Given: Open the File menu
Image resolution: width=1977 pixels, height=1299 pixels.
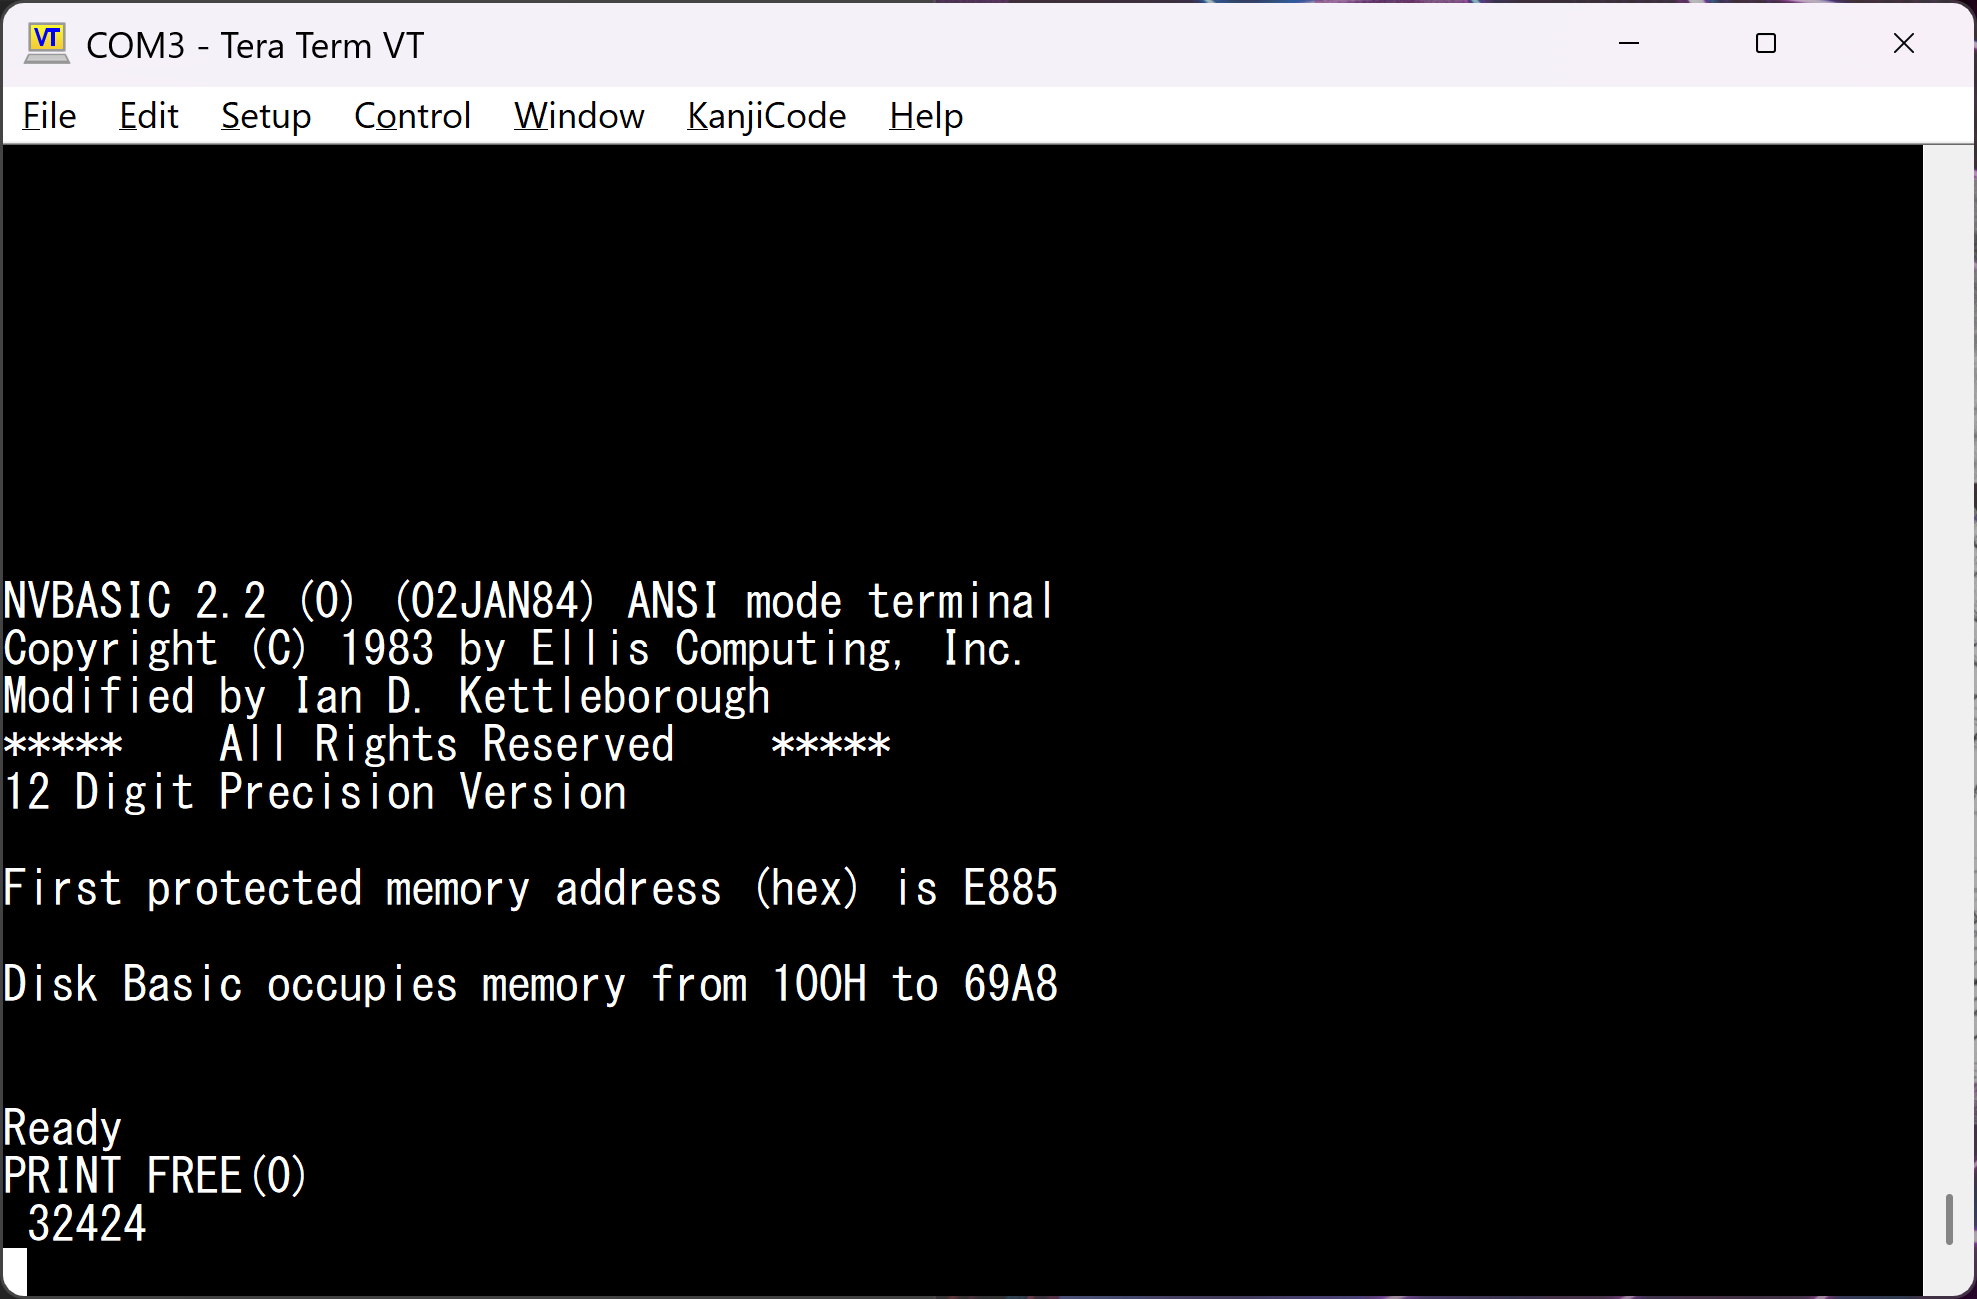Looking at the screenshot, I should tap(49, 116).
